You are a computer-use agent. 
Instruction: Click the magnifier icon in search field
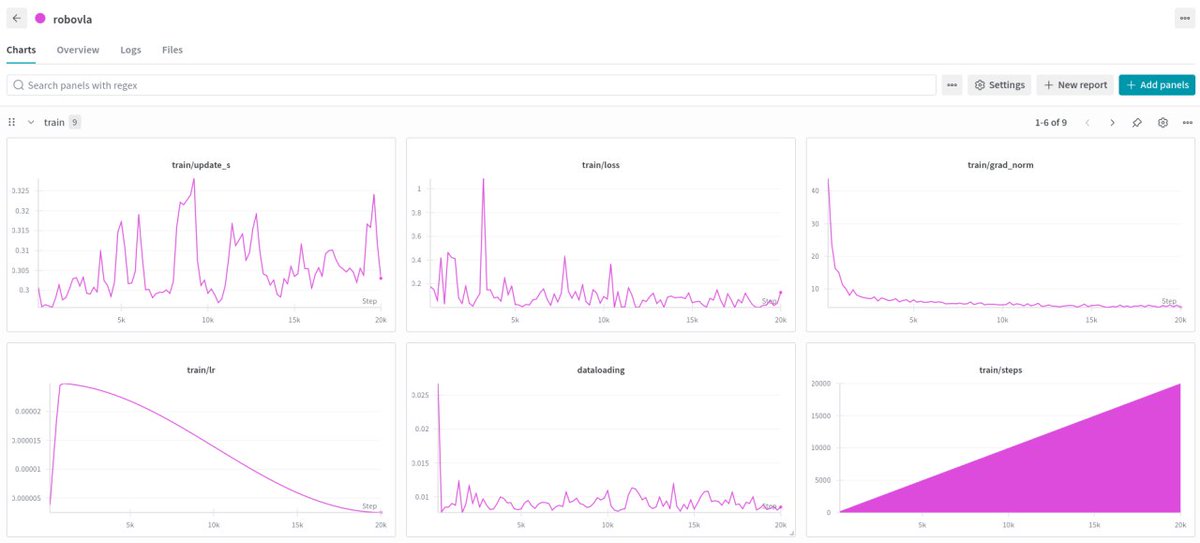pyautogui.click(x=18, y=85)
